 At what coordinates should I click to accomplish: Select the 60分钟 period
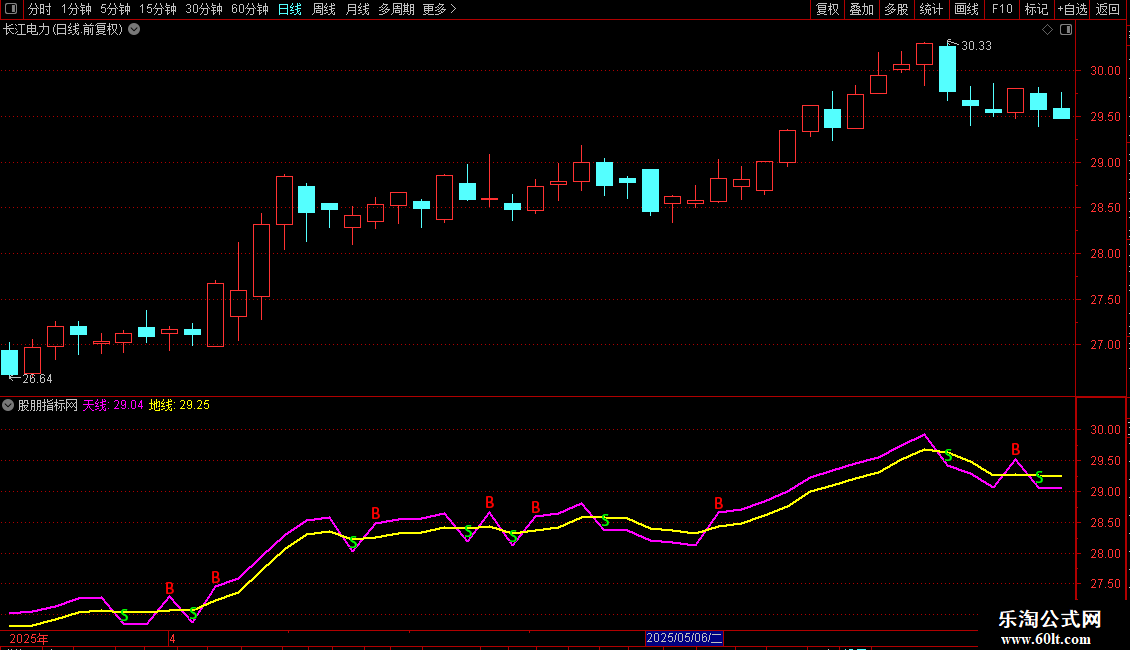coord(249,9)
